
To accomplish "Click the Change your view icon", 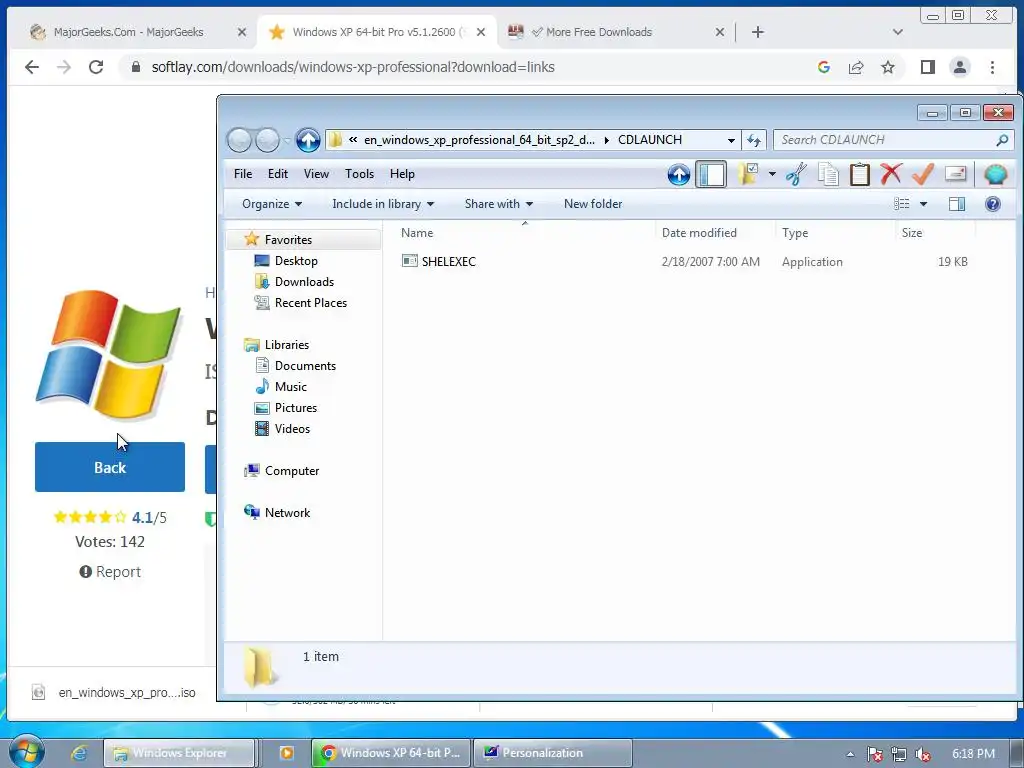I will click(x=902, y=204).
